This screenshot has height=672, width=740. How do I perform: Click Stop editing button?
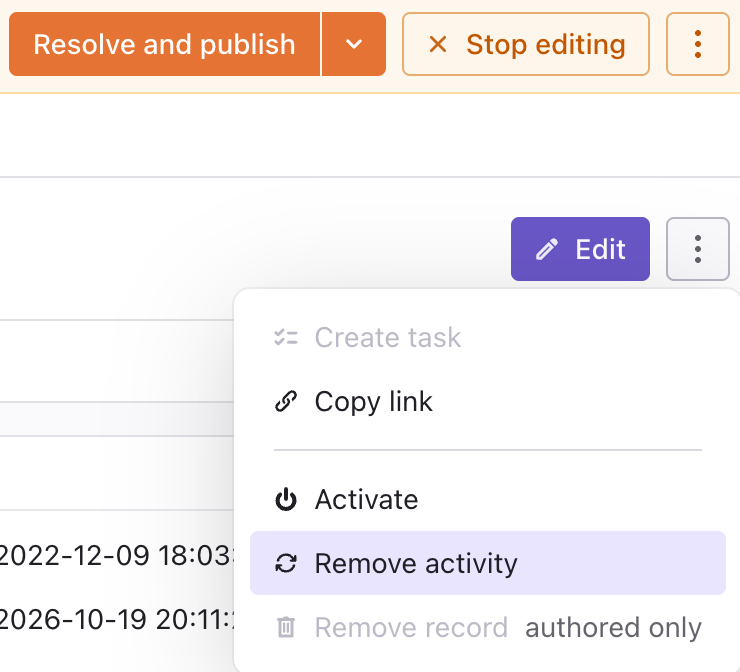coord(526,44)
